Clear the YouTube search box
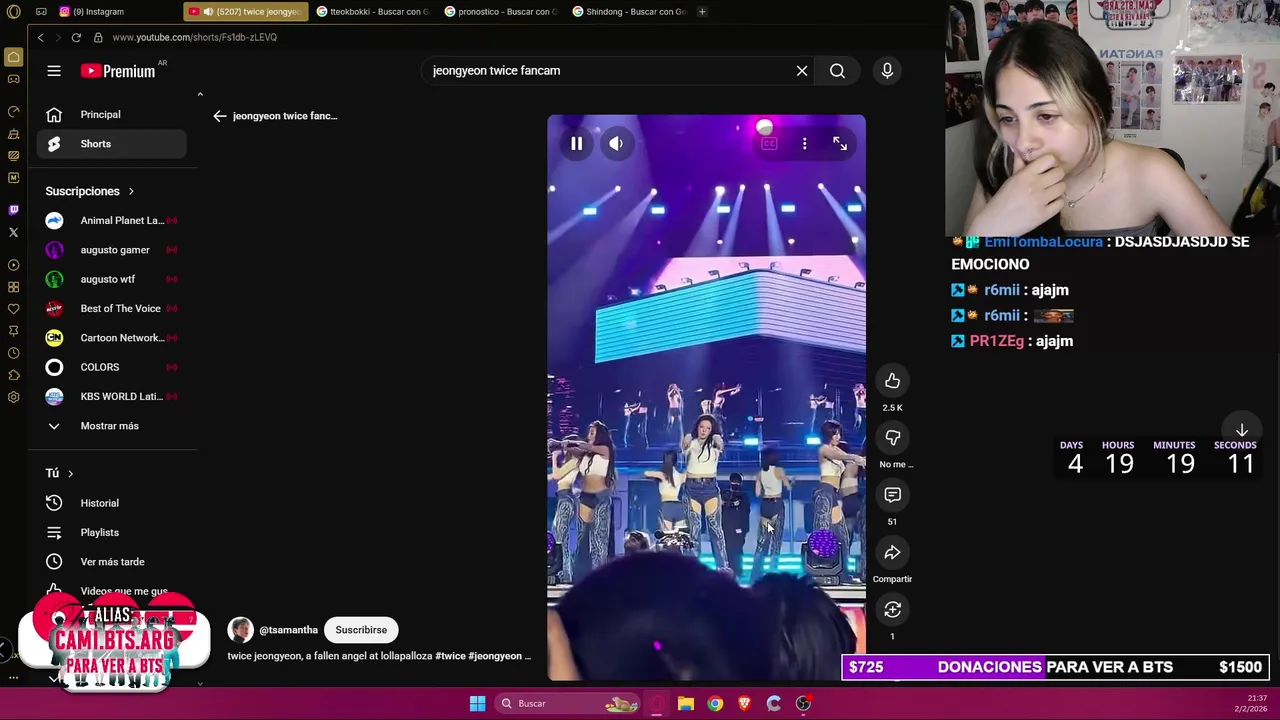The height and width of the screenshot is (720, 1280). (x=802, y=71)
